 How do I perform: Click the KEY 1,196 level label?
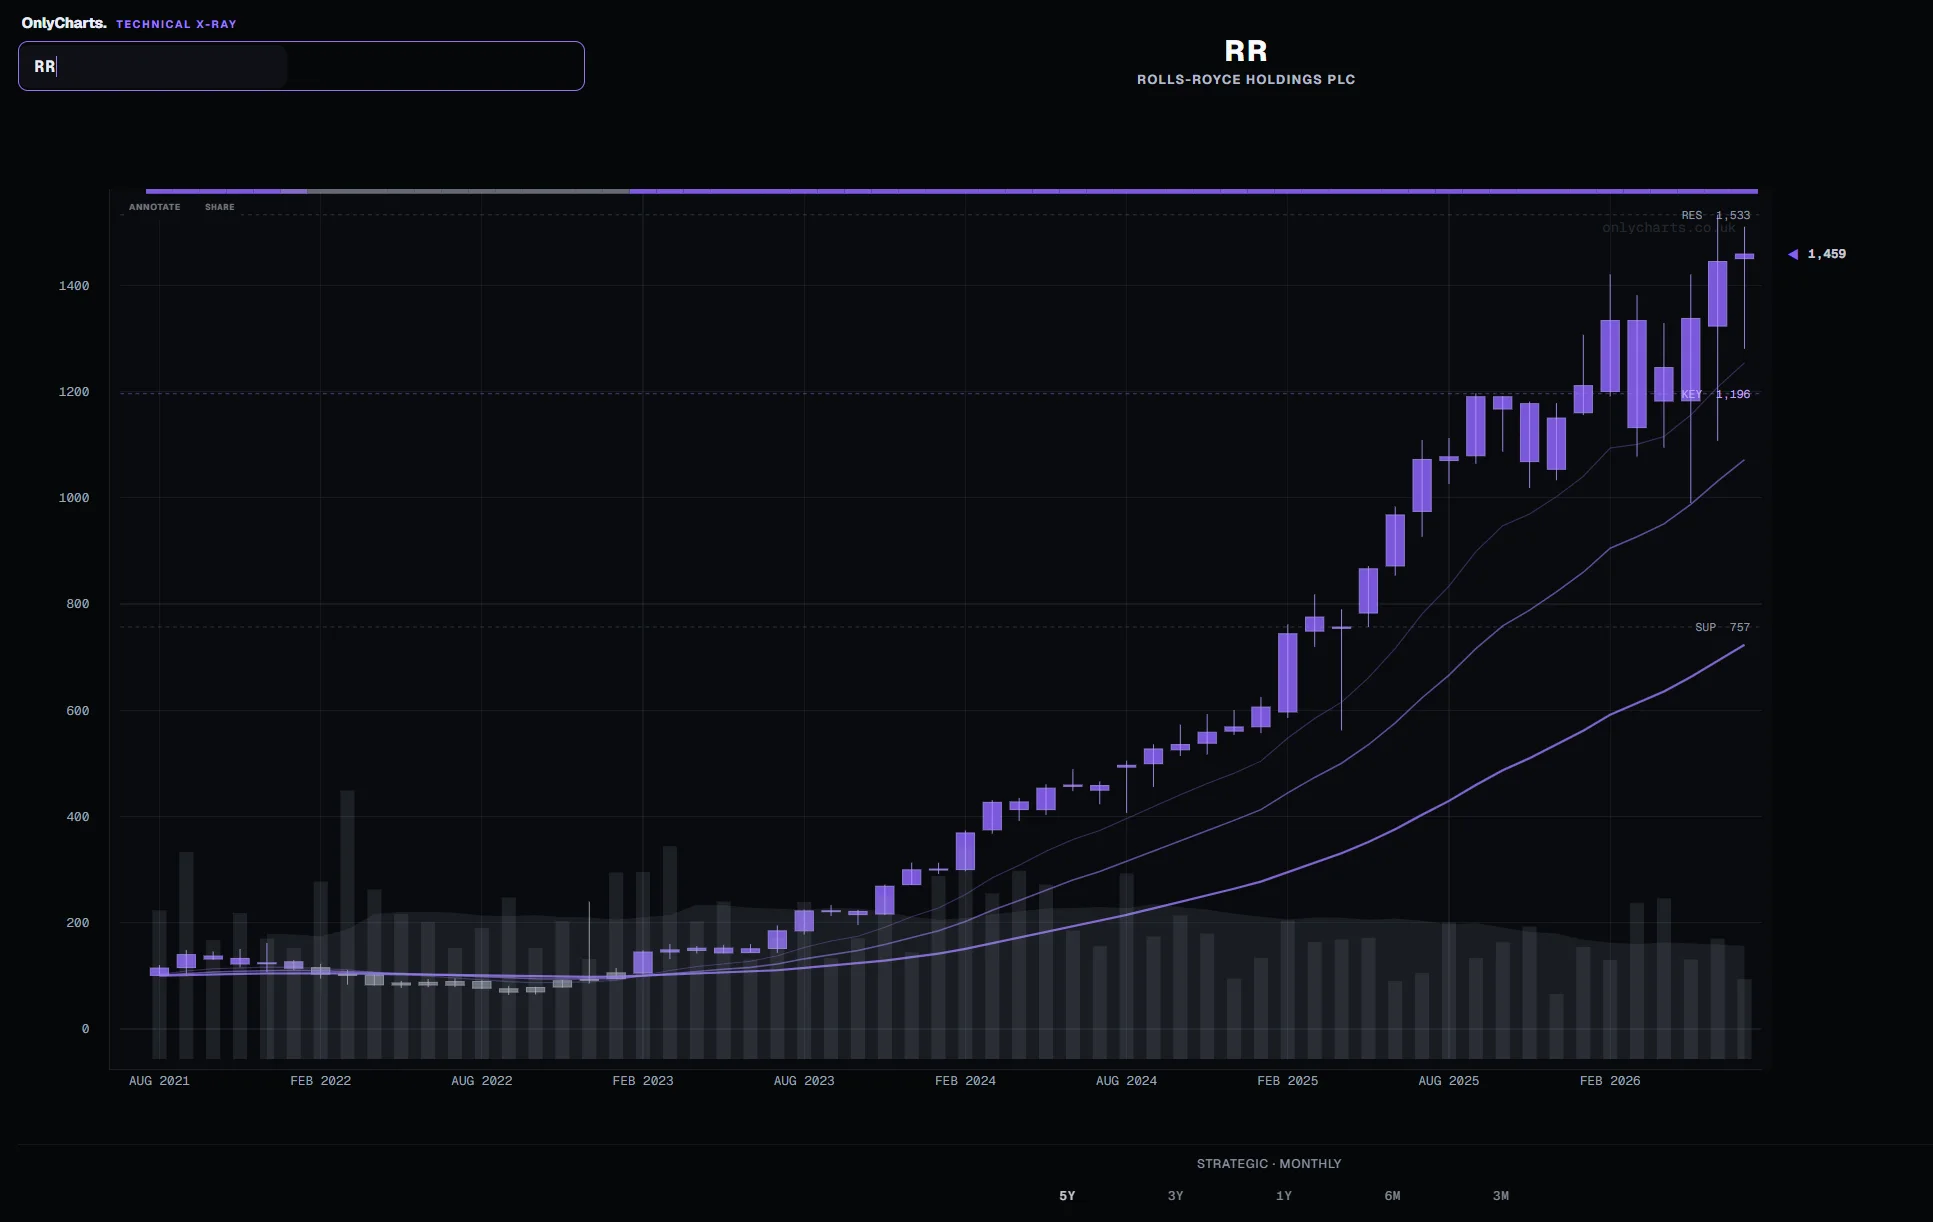(1716, 394)
